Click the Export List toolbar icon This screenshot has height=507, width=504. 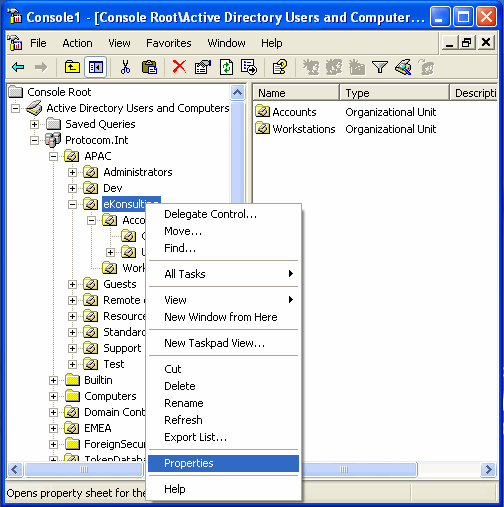point(249,67)
